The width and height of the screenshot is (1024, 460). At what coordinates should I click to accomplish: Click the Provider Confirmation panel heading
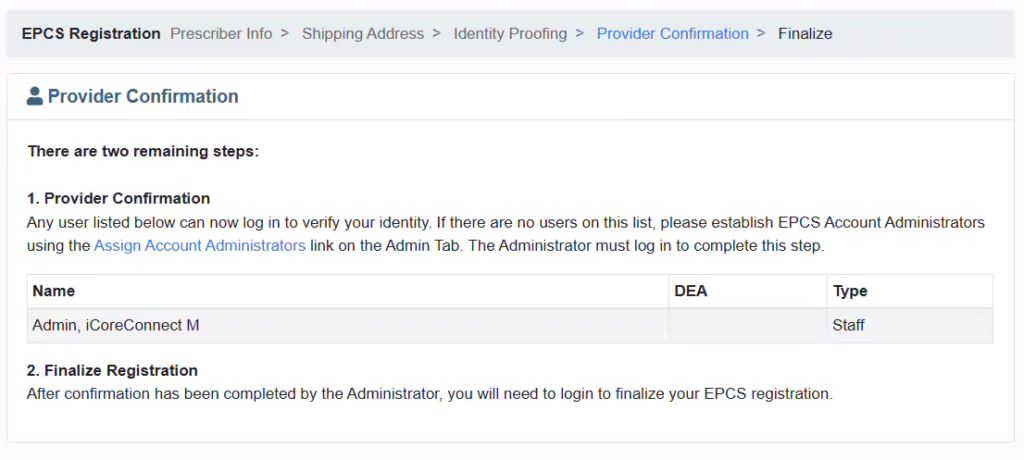click(x=143, y=97)
